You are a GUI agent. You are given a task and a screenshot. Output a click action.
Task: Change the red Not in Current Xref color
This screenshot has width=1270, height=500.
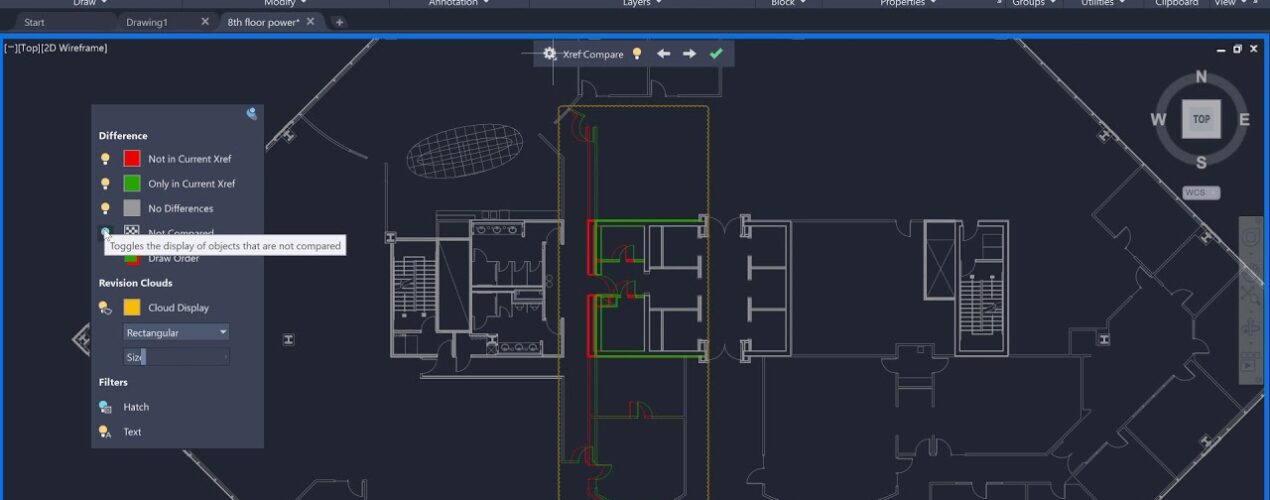132,159
